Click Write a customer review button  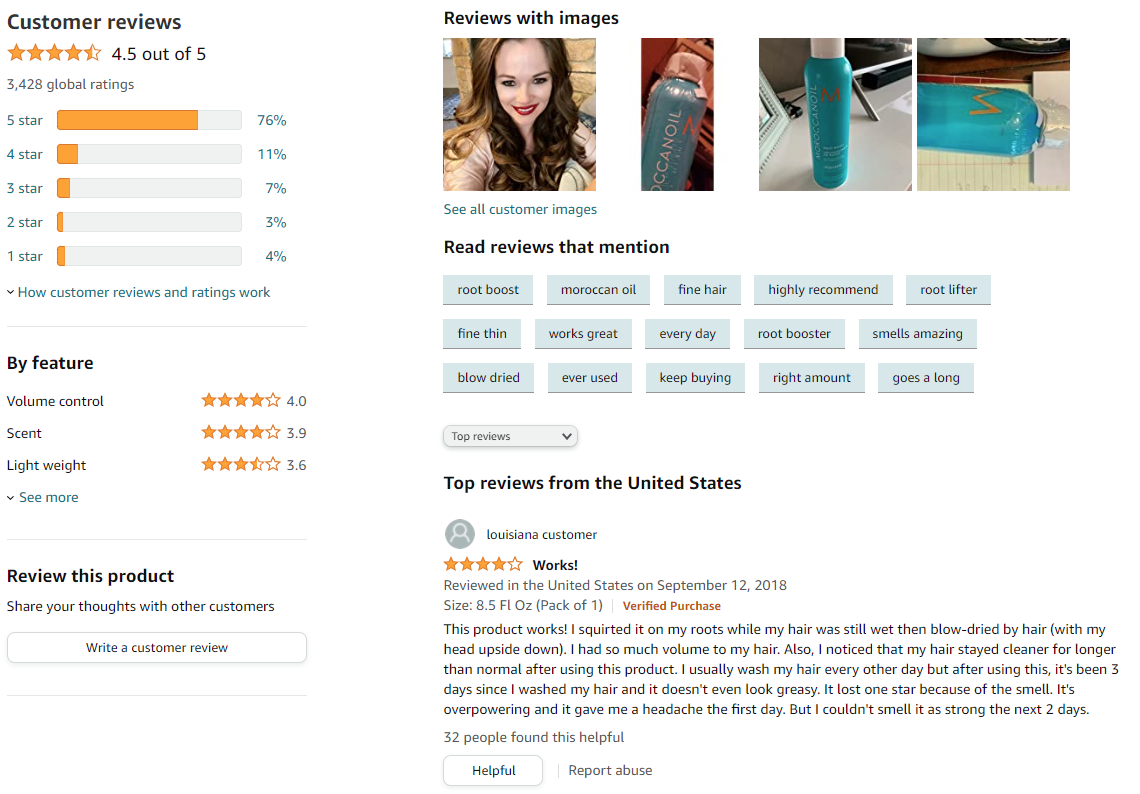pos(157,647)
